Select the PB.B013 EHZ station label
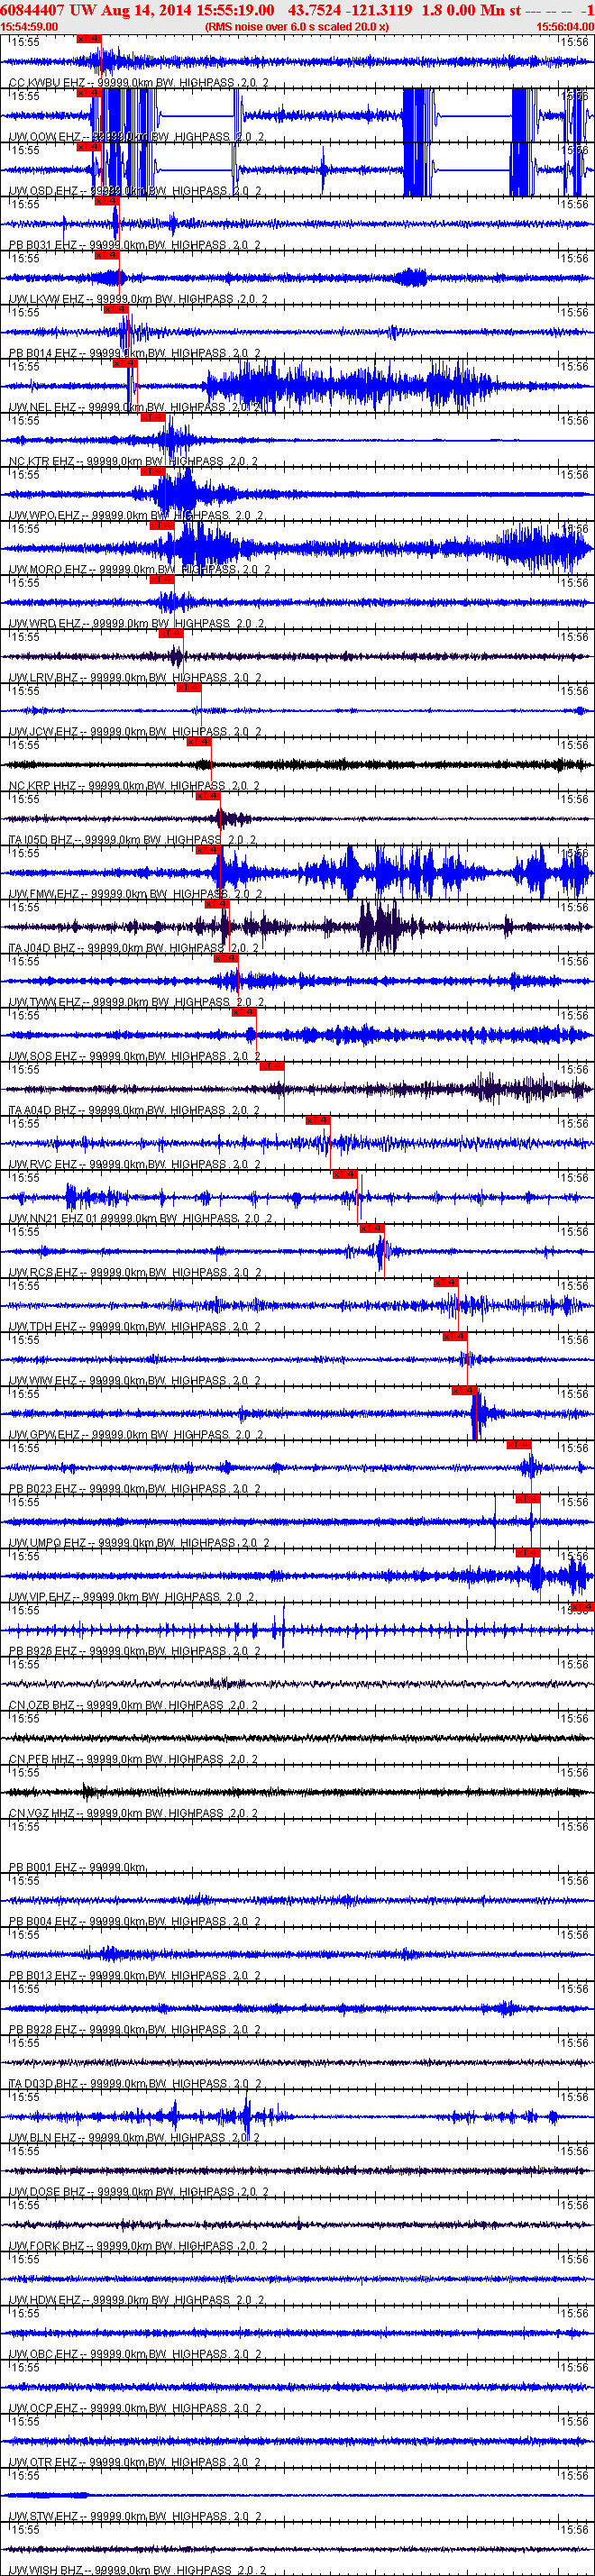This screenshot has height=2576, width=595. 134,1975
